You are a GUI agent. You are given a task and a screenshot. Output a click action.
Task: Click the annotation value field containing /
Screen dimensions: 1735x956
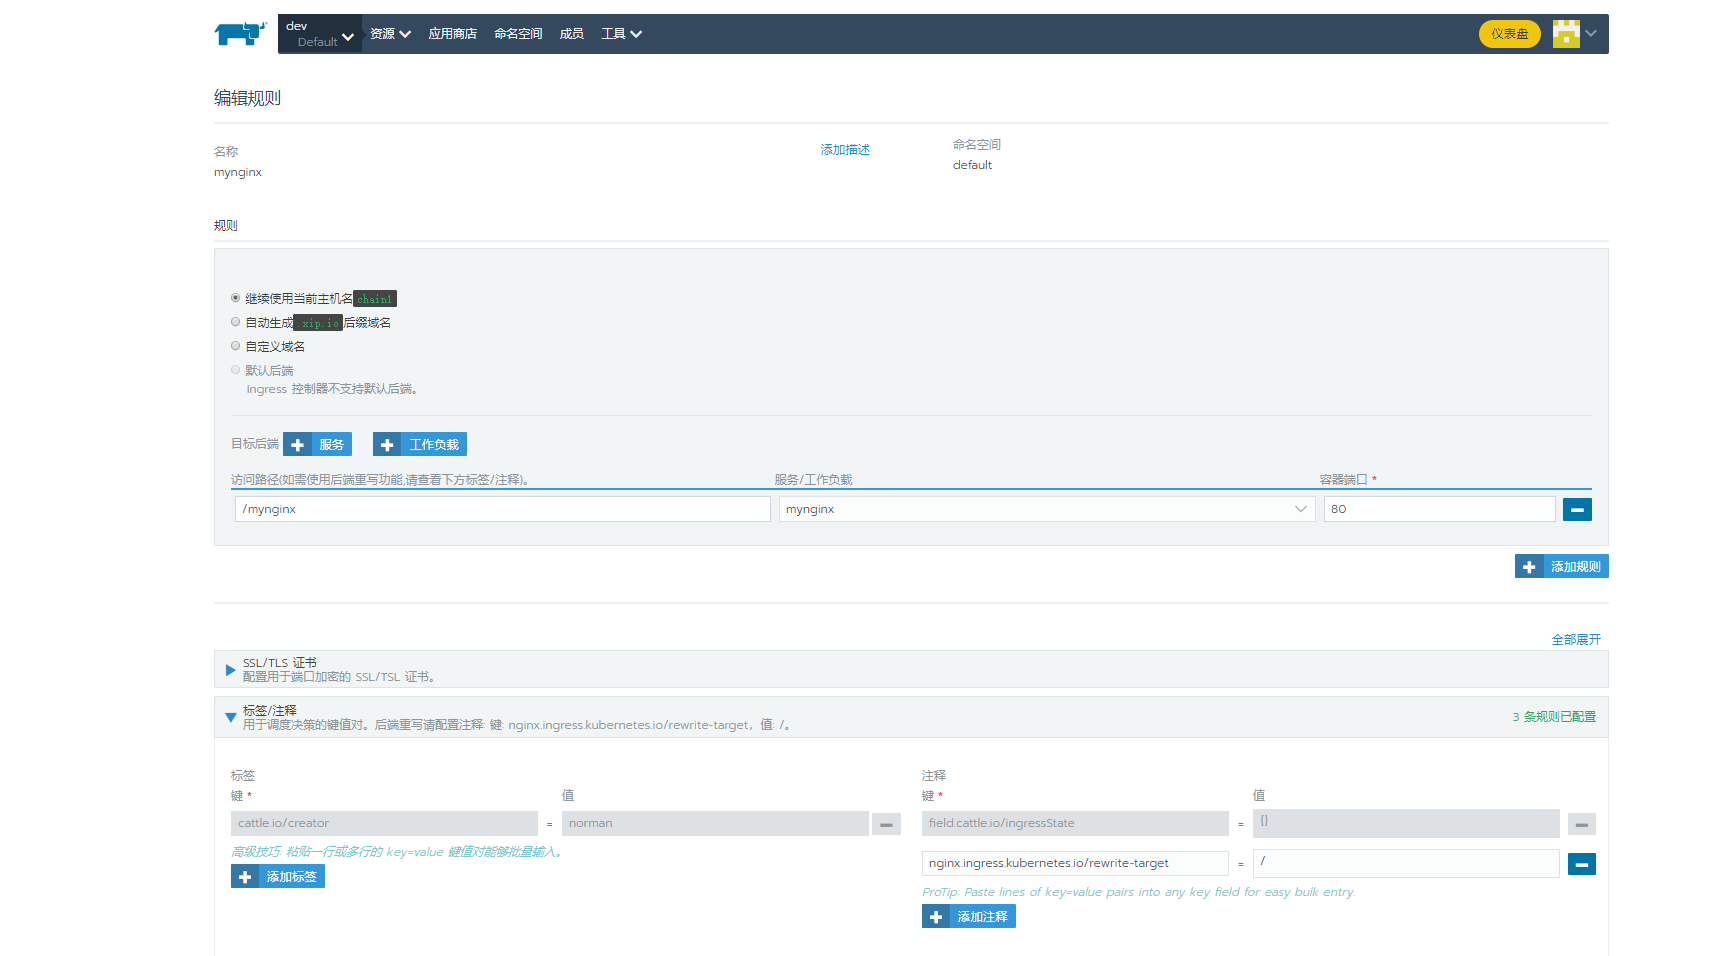click(x=1406, y=863)
